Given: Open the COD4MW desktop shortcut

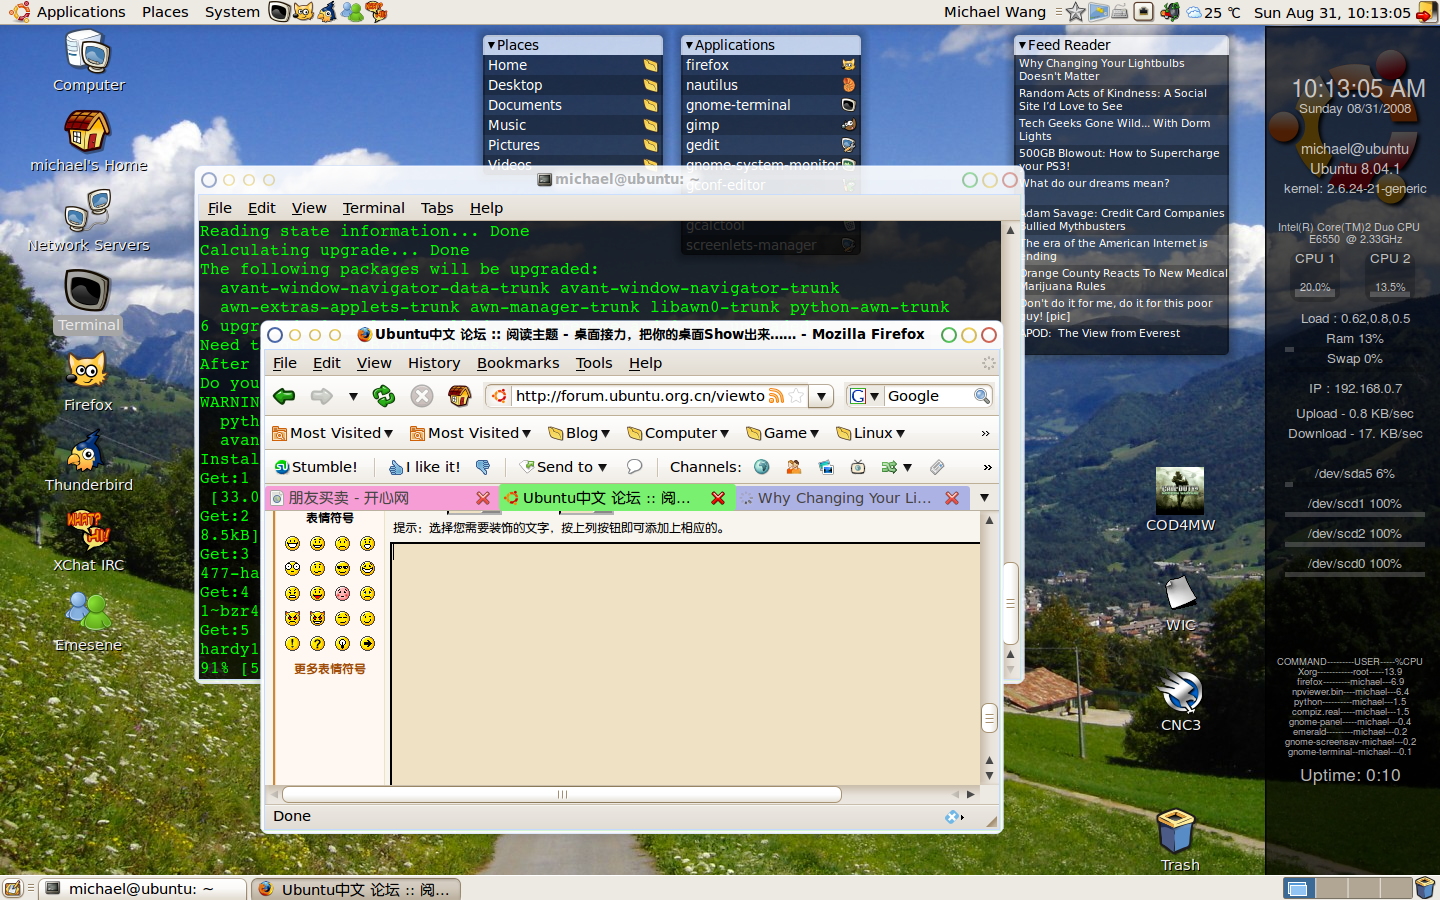Looking at the screenshot, I should [x=1180, y=500].
